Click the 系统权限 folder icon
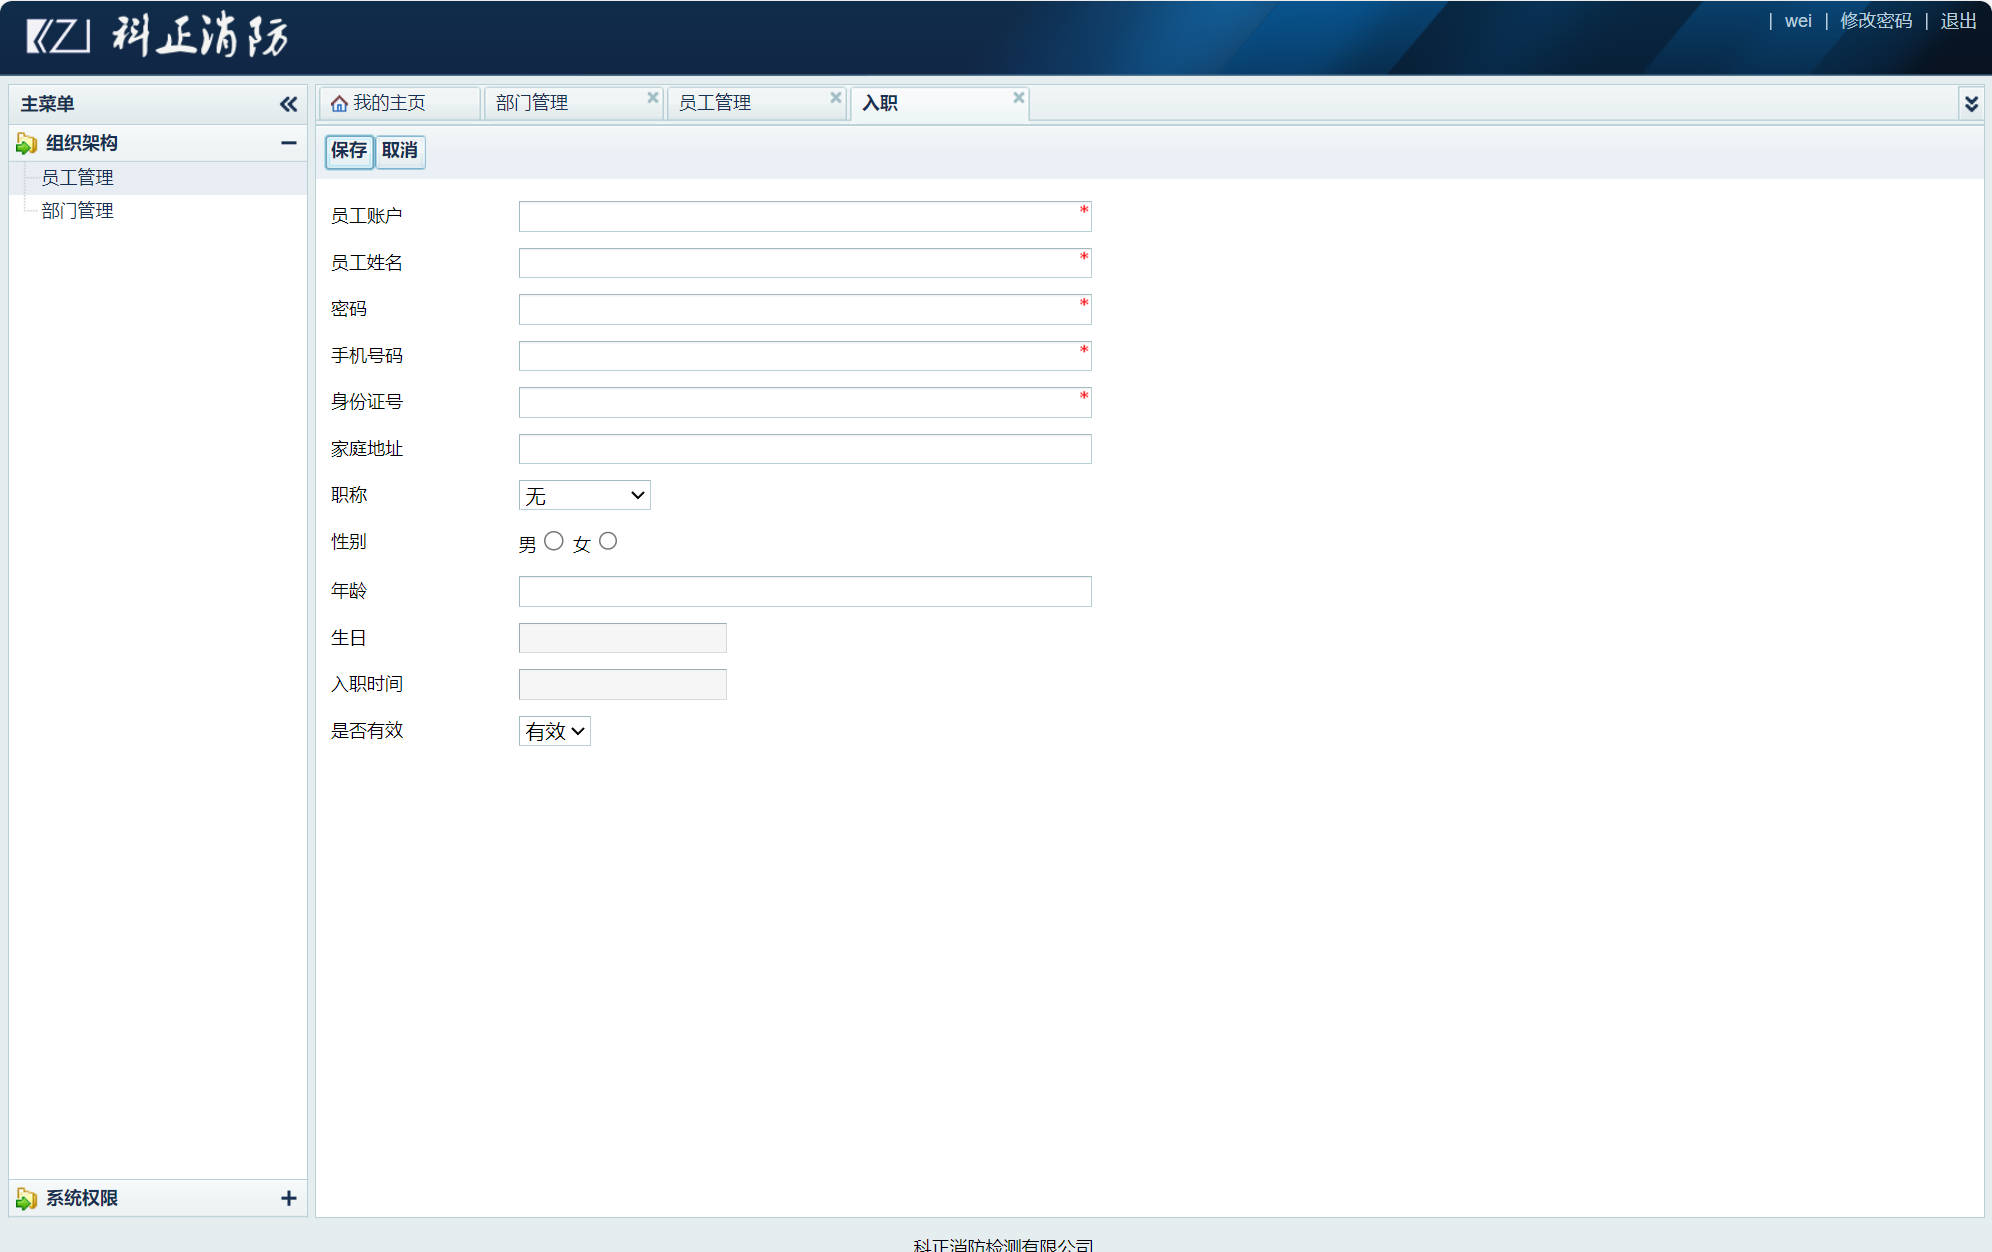The image size is (1992, 1252). pos(26,1198)
